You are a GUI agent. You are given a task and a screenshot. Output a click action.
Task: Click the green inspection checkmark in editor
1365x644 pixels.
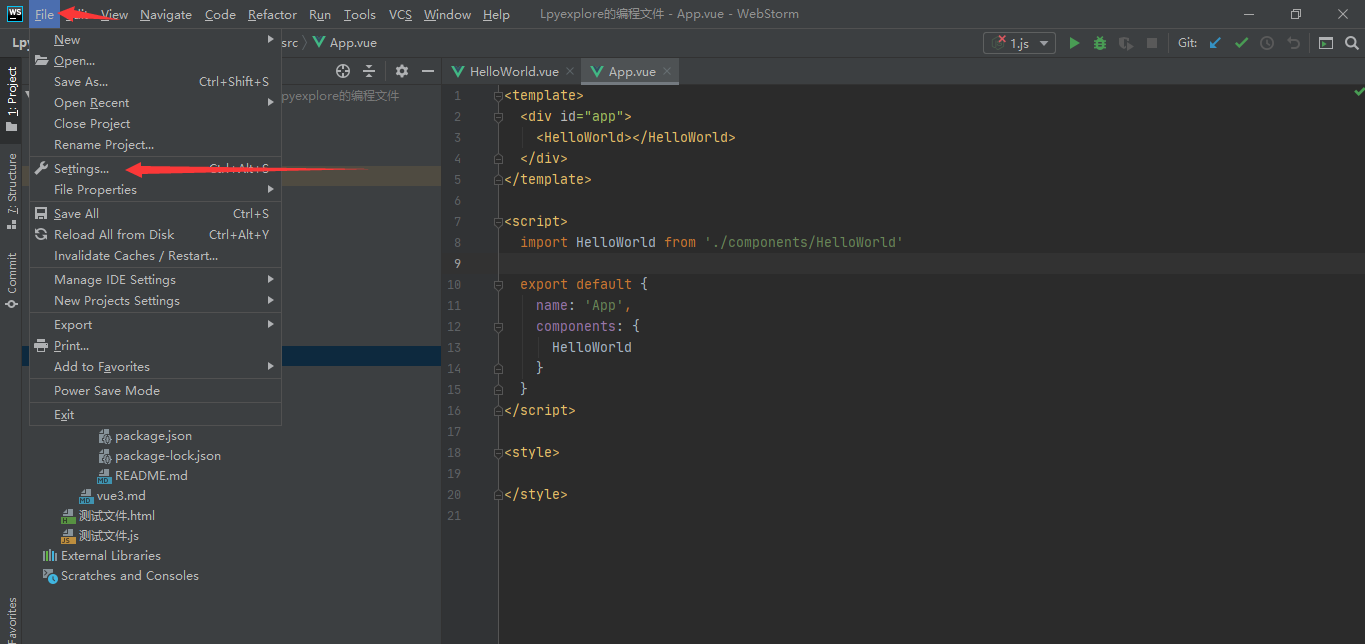1359,92
